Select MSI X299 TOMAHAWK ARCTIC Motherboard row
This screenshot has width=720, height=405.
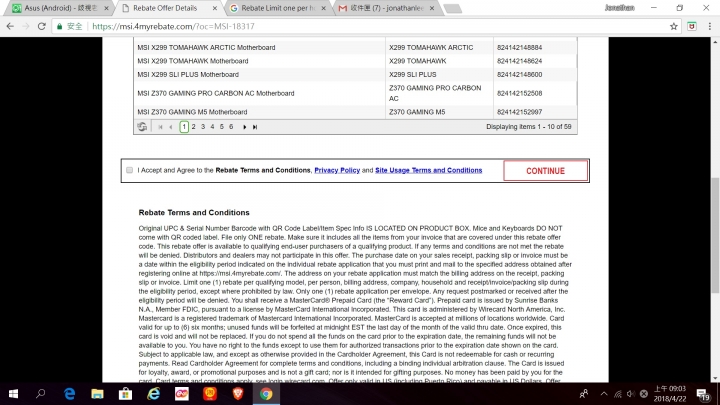coord(355,47)
